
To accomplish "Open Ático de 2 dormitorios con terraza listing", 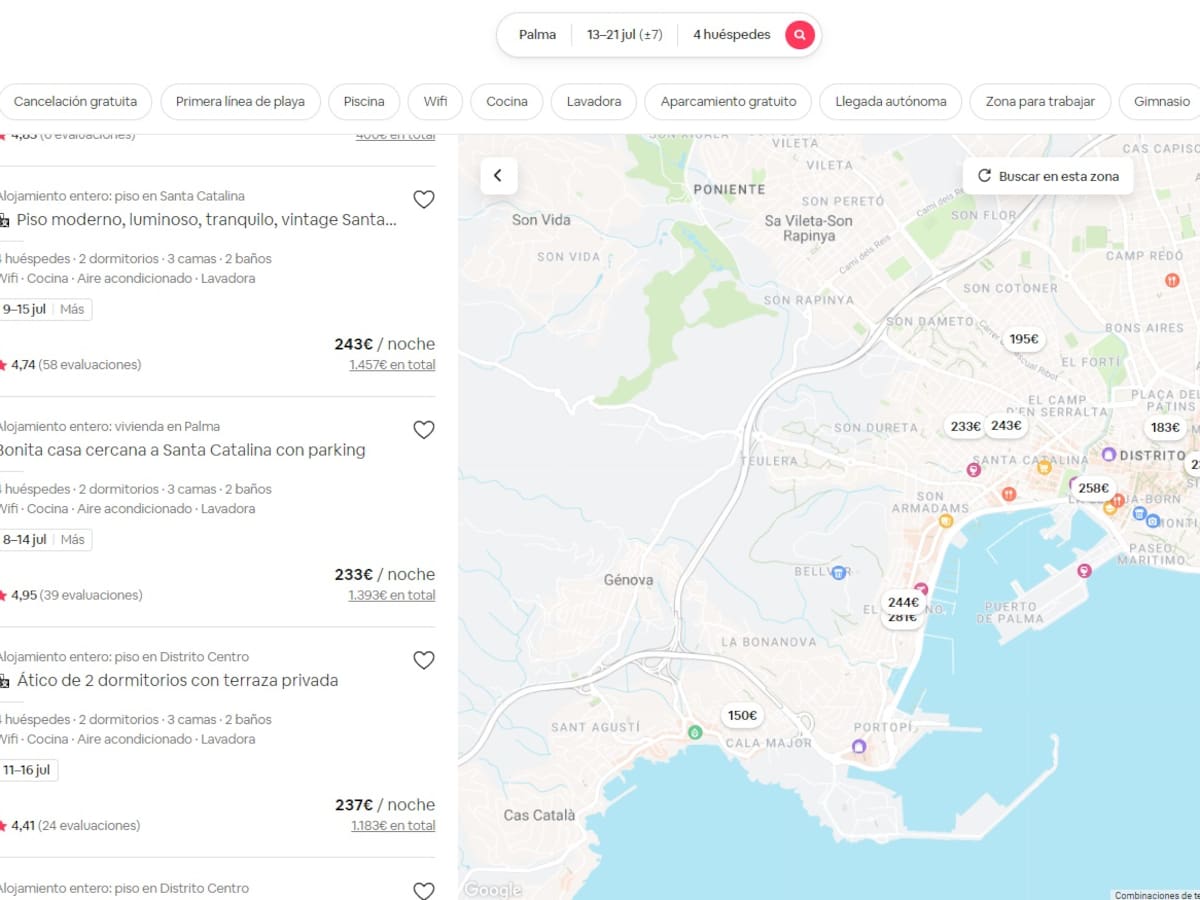I will click(x=177, y=680).
